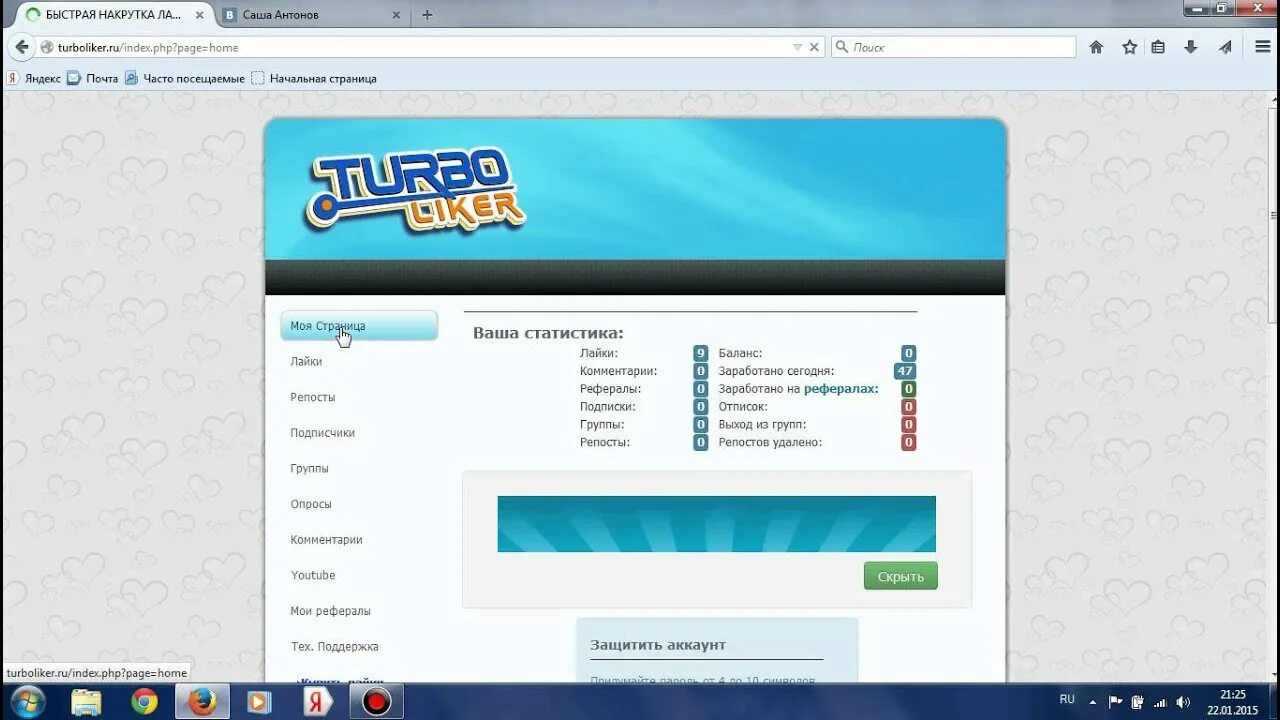Viewport: 1280px width, 720px height.
Task: Open Youtube section in sidebar
Action: 313,575
